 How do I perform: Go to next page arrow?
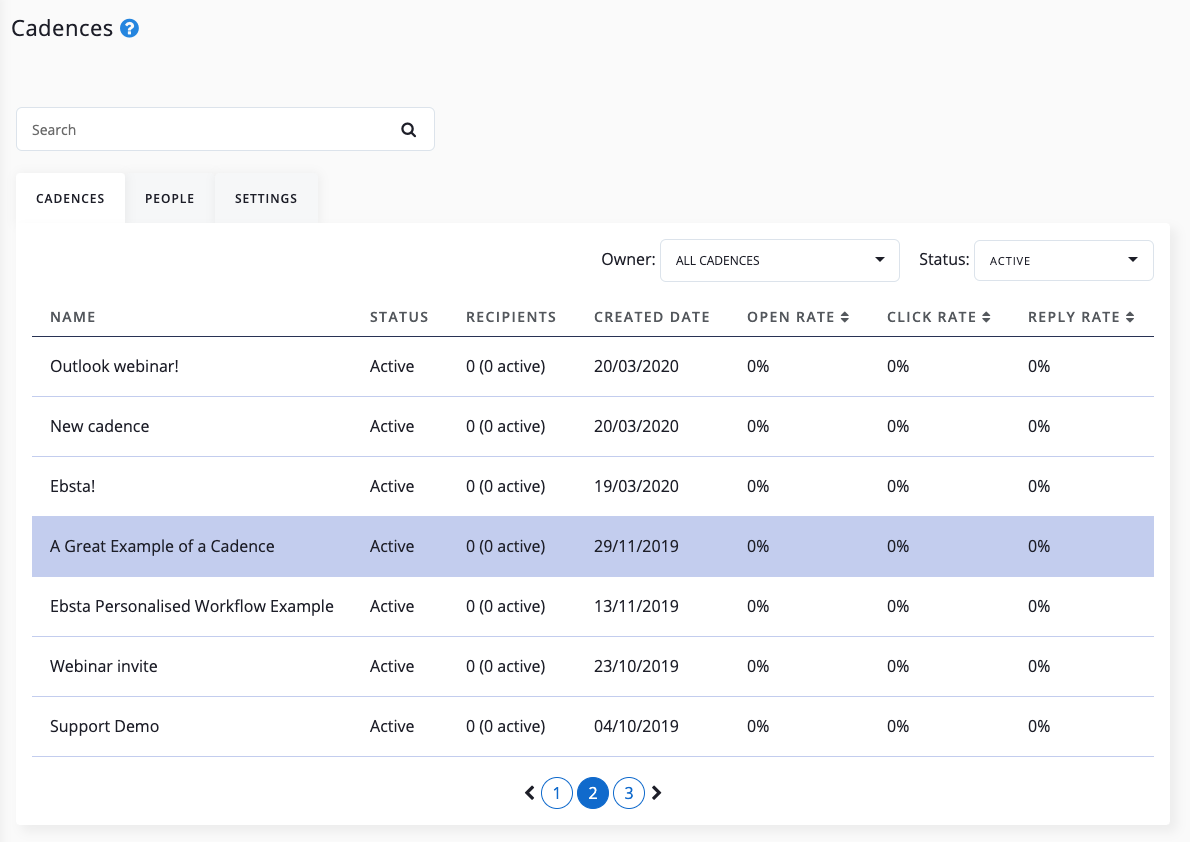[657, 793]
